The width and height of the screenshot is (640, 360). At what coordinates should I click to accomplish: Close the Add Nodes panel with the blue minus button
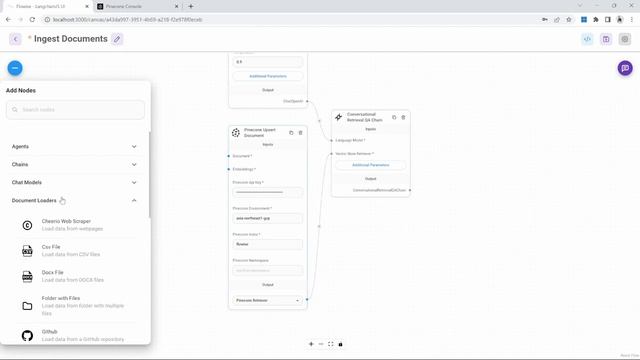click(x=15, y=68)
